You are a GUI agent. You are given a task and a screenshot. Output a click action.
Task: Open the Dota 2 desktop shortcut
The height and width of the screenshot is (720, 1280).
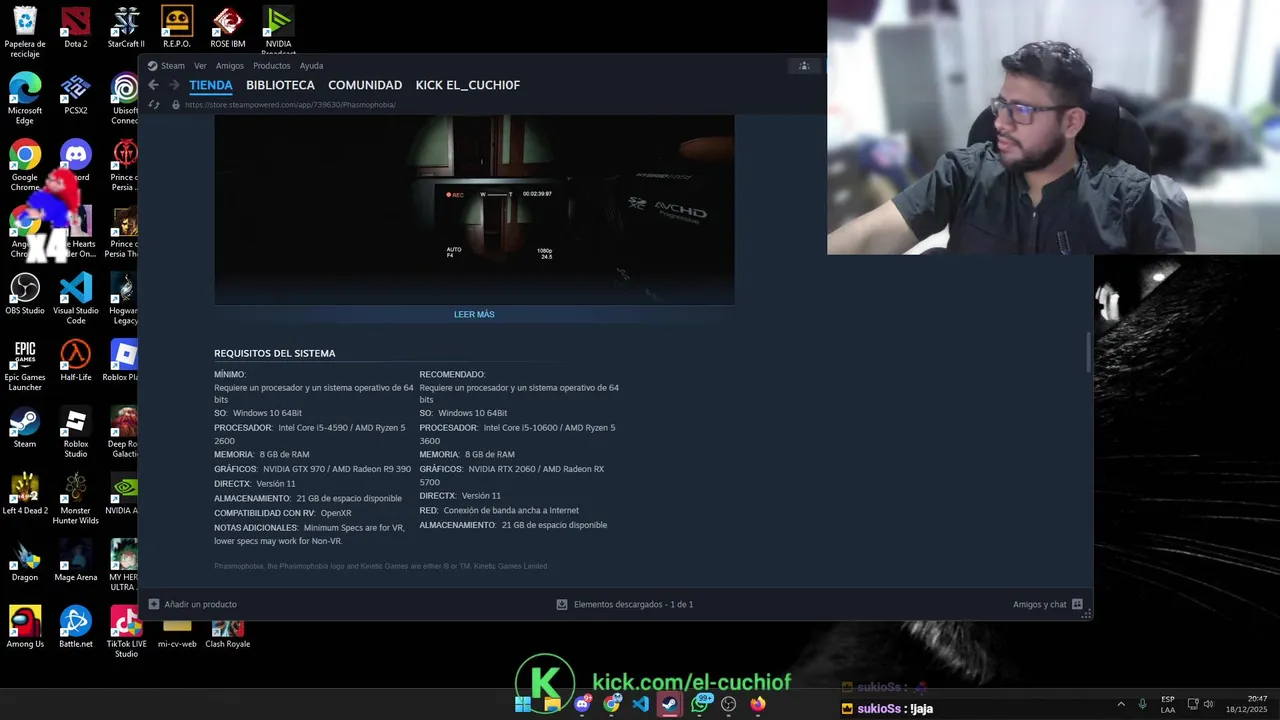tap(76, 28)
